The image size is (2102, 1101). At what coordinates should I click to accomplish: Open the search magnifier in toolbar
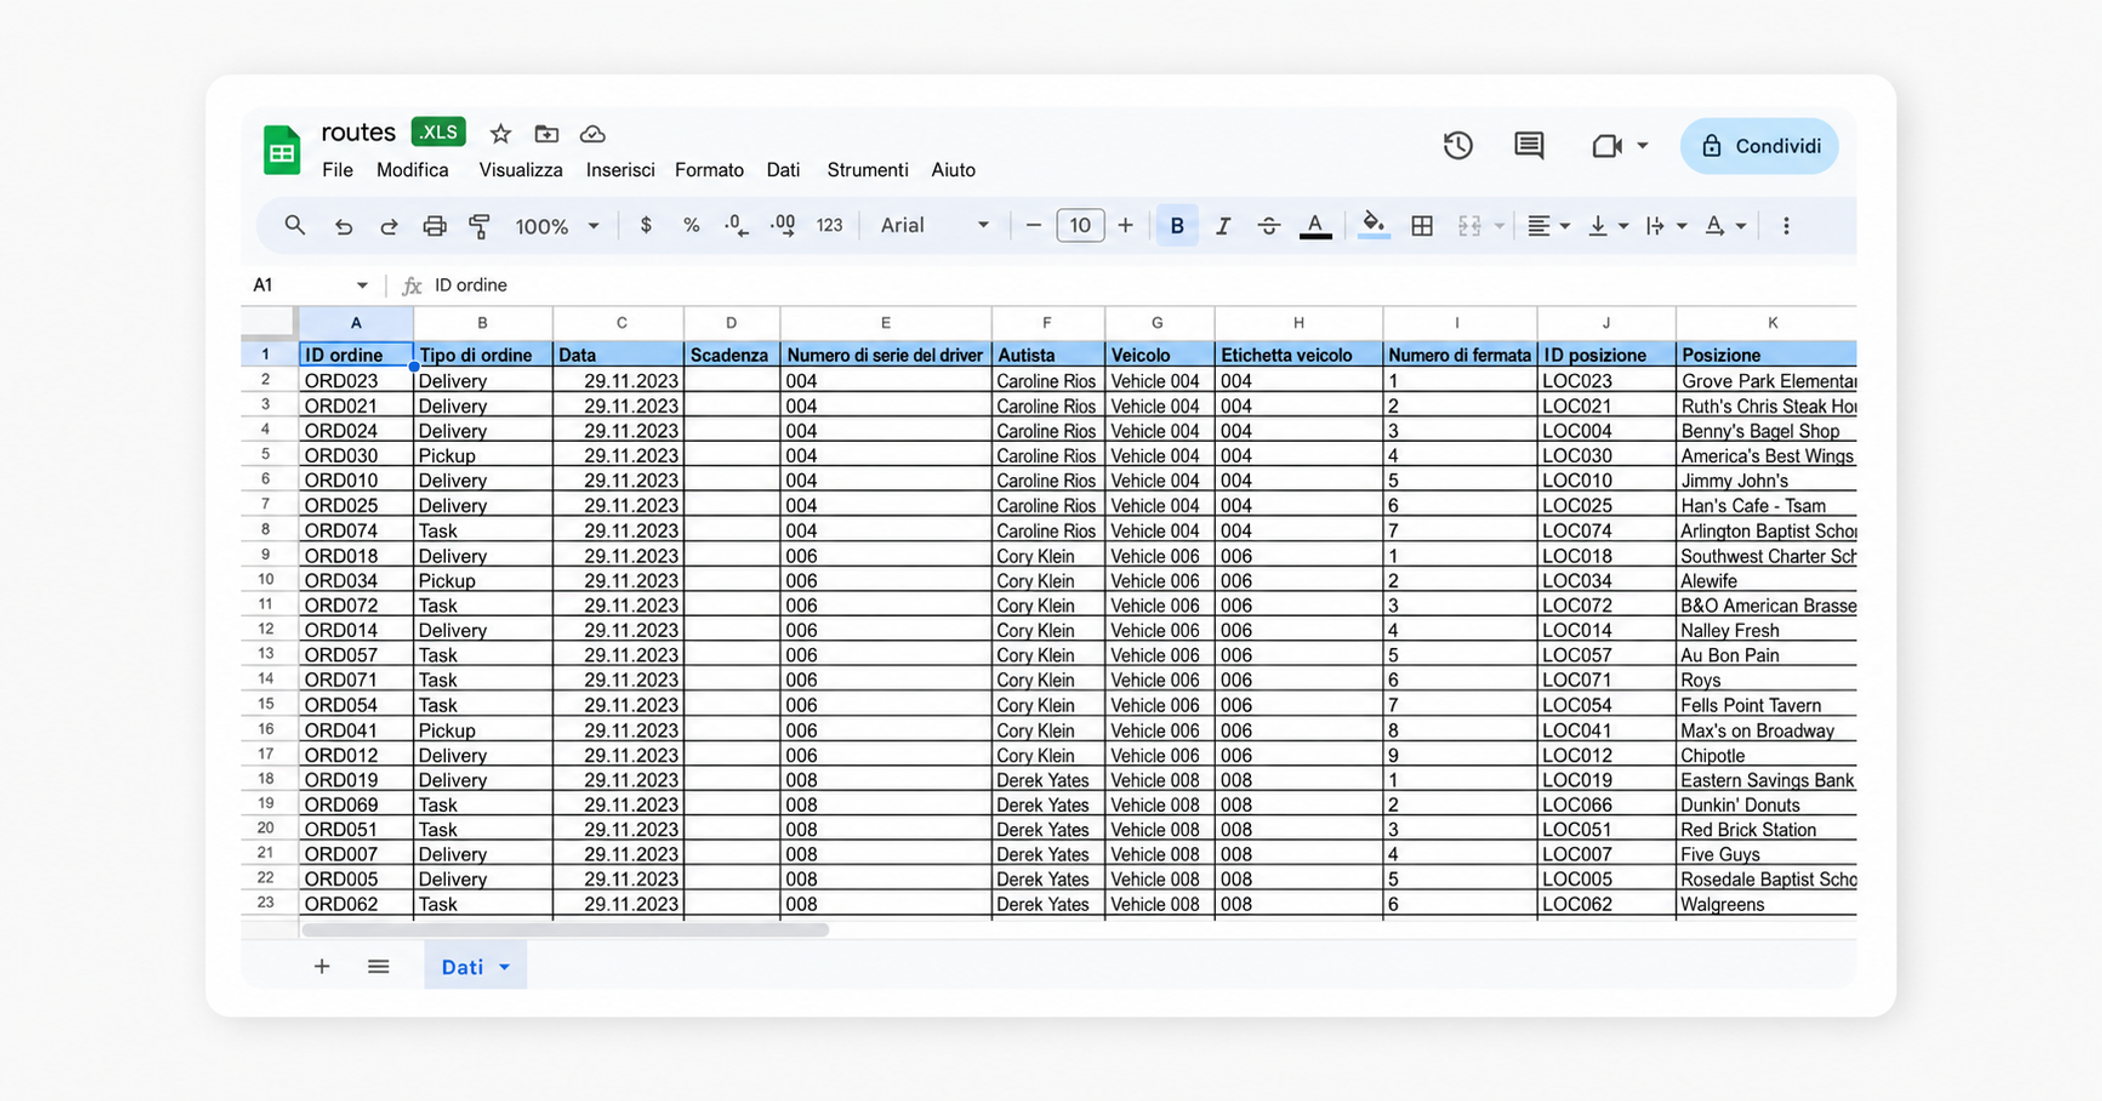(x=294, y=226)
